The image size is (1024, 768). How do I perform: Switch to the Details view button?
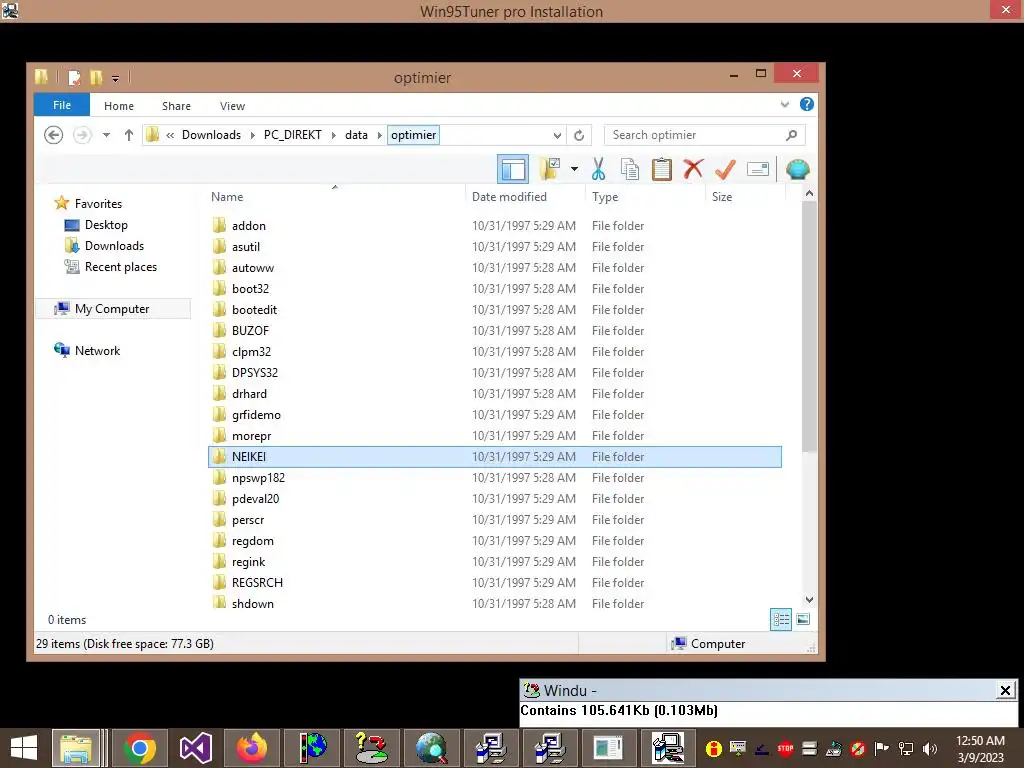click(781, 620)
